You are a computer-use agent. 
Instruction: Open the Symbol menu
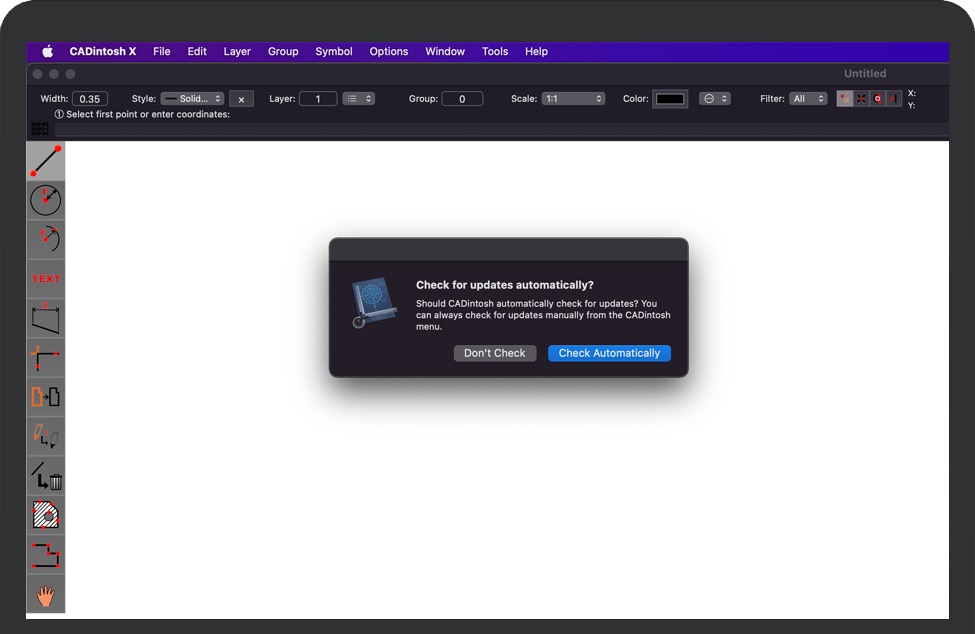click(x=333, y=51)
